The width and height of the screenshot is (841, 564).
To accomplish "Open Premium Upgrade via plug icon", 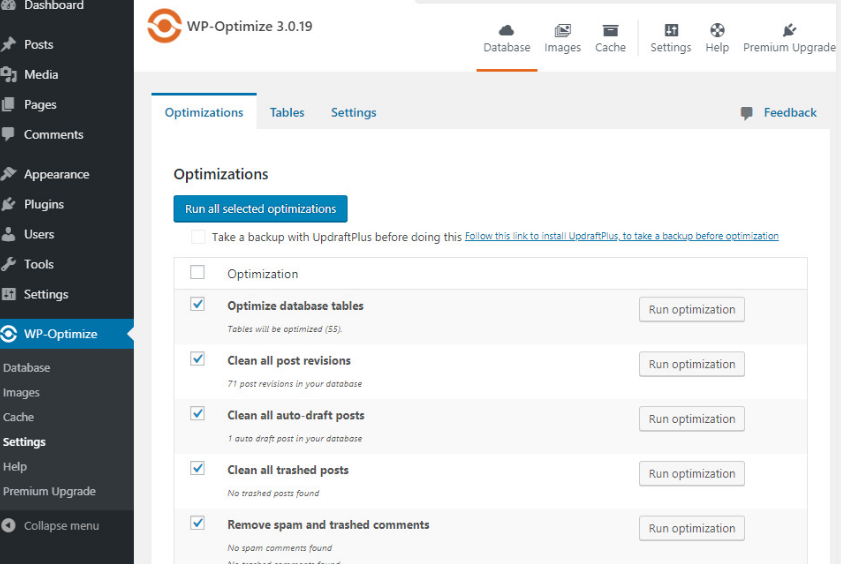I will click(789, 30).
